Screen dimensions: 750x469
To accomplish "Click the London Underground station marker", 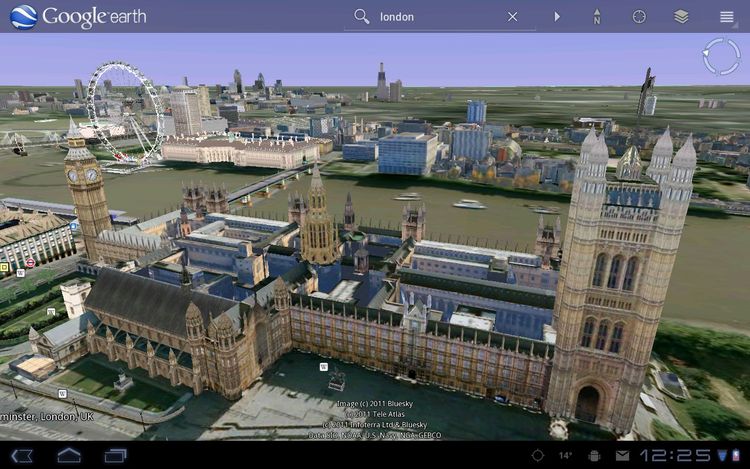I will (31, 262).
